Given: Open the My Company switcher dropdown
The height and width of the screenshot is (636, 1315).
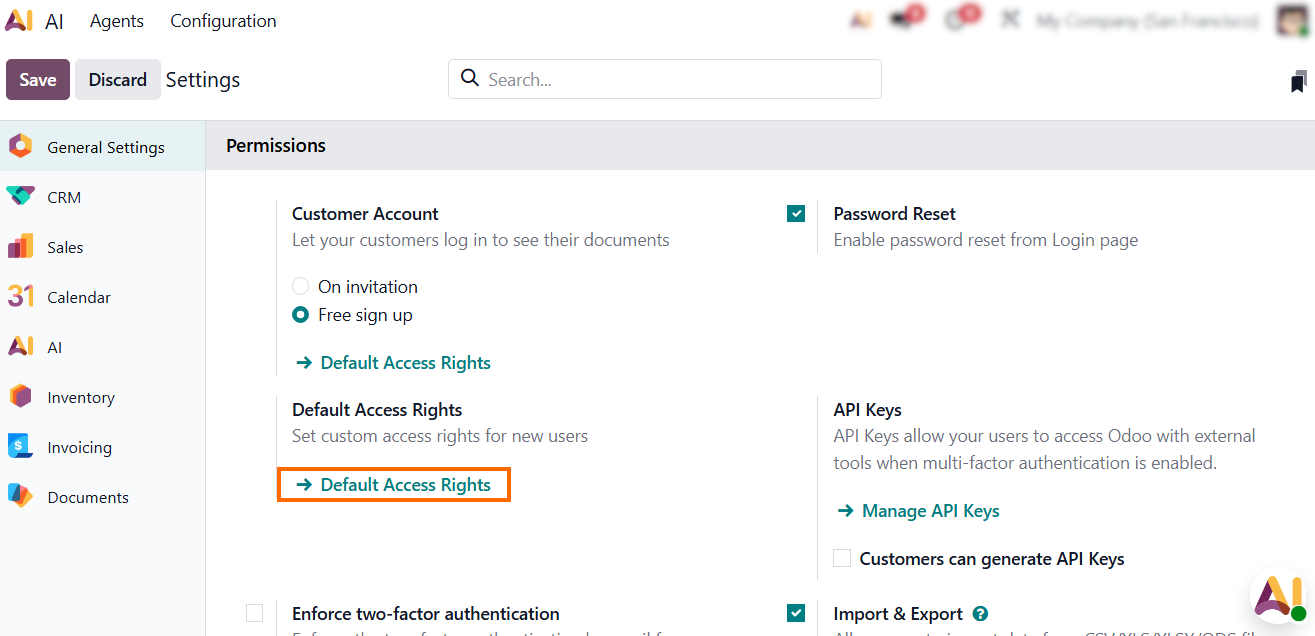Looking at the screenshot, I should (x=1147, y=21).
